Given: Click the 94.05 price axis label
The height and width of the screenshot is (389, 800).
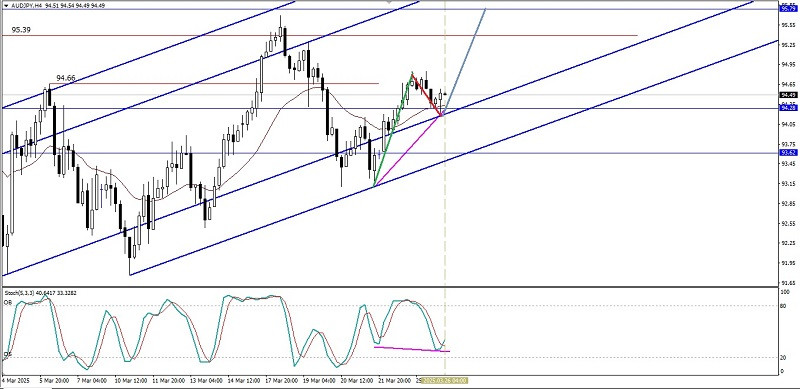Looking at the screenshot, I should point(787,124).
